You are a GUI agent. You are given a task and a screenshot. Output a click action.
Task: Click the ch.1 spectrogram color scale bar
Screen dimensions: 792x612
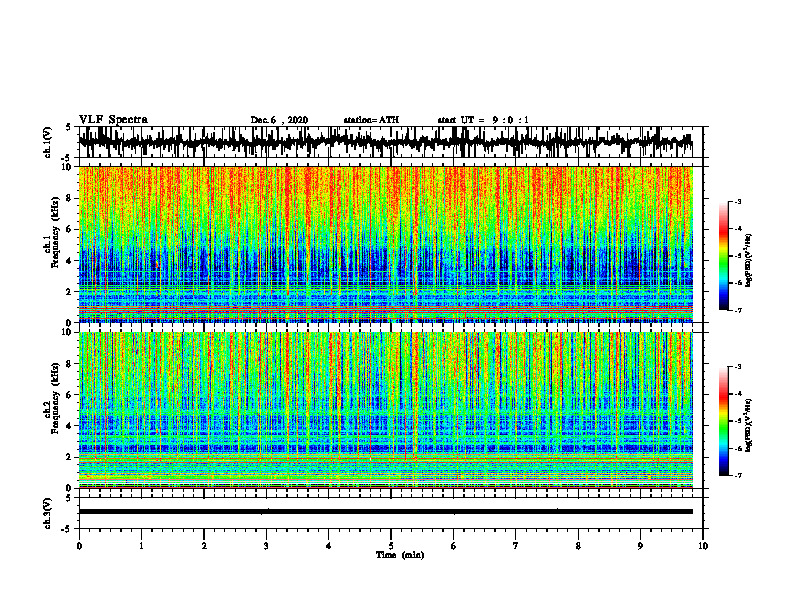pos(723,255)
